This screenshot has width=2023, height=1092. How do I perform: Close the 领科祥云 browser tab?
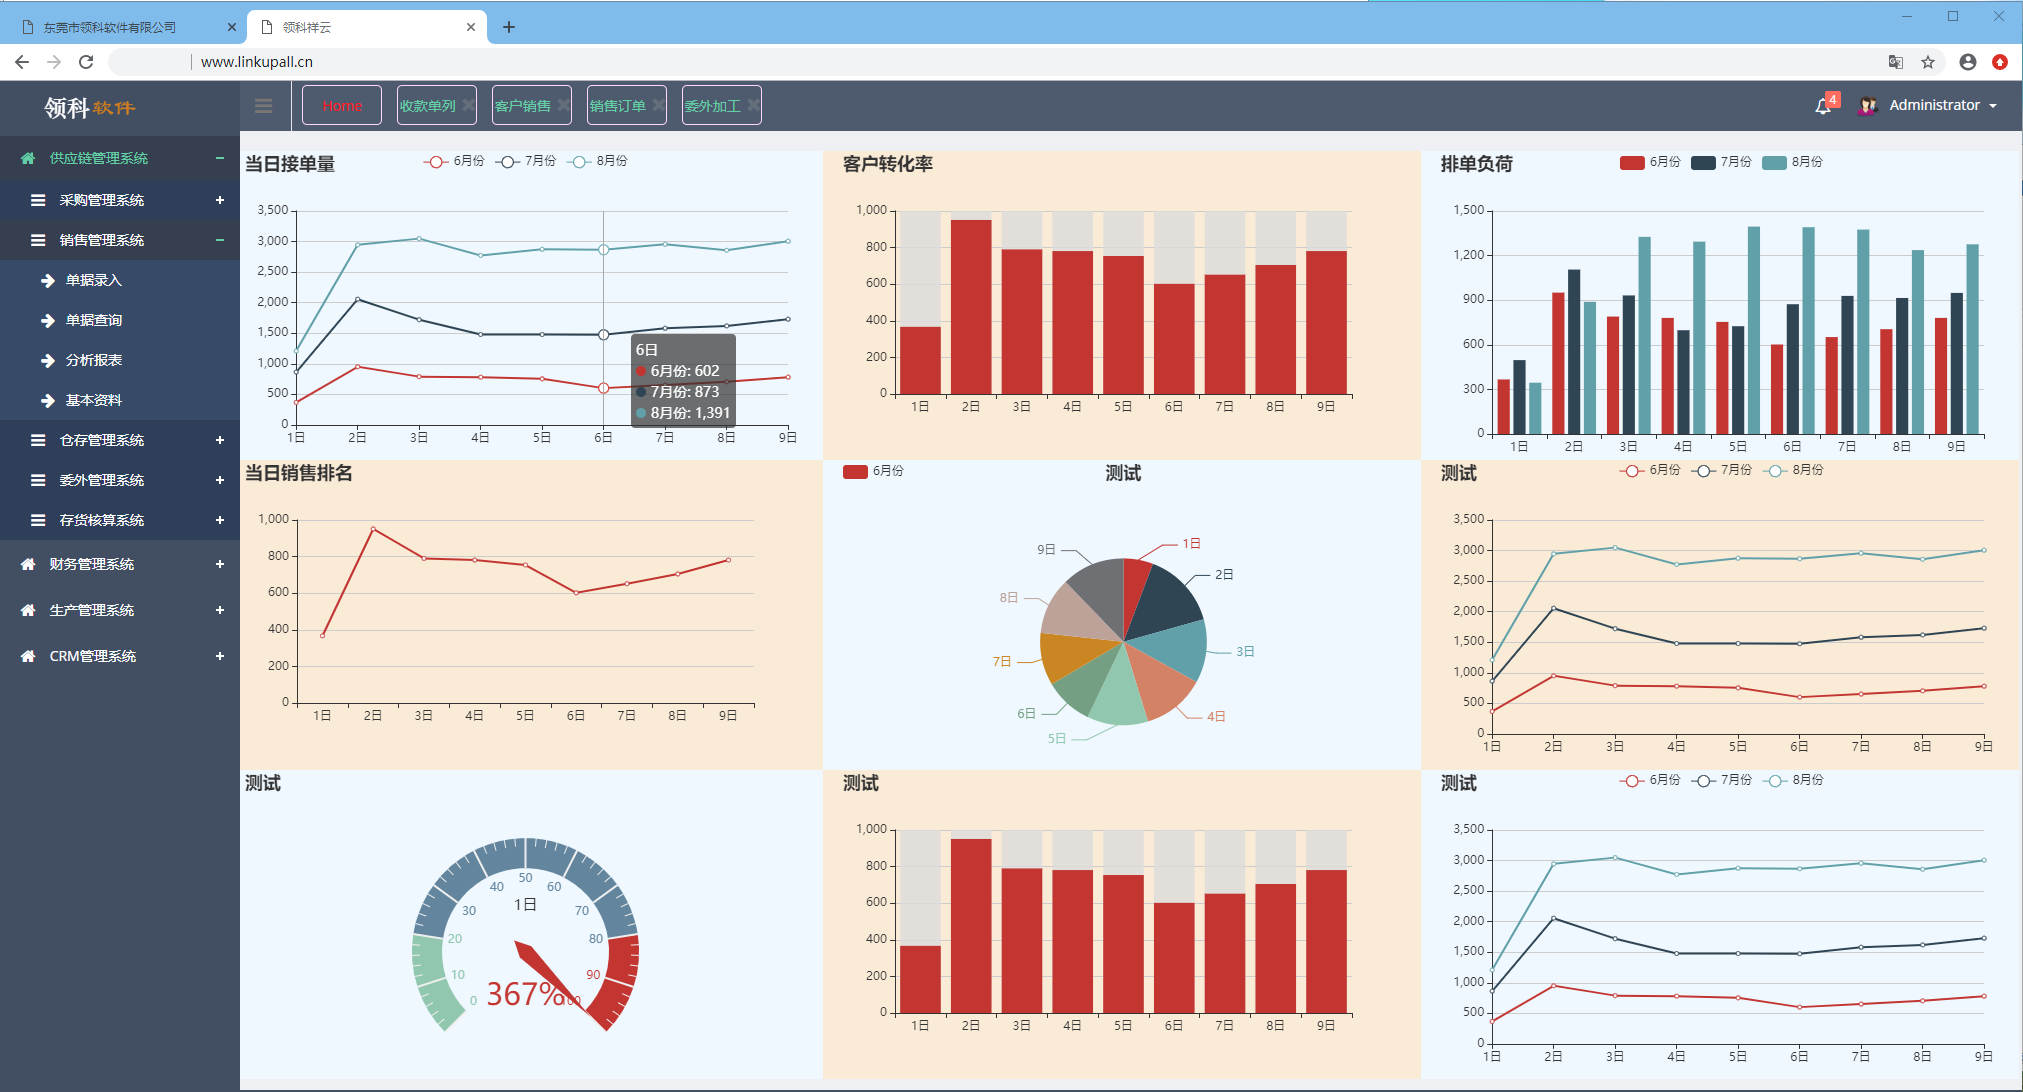471,27
